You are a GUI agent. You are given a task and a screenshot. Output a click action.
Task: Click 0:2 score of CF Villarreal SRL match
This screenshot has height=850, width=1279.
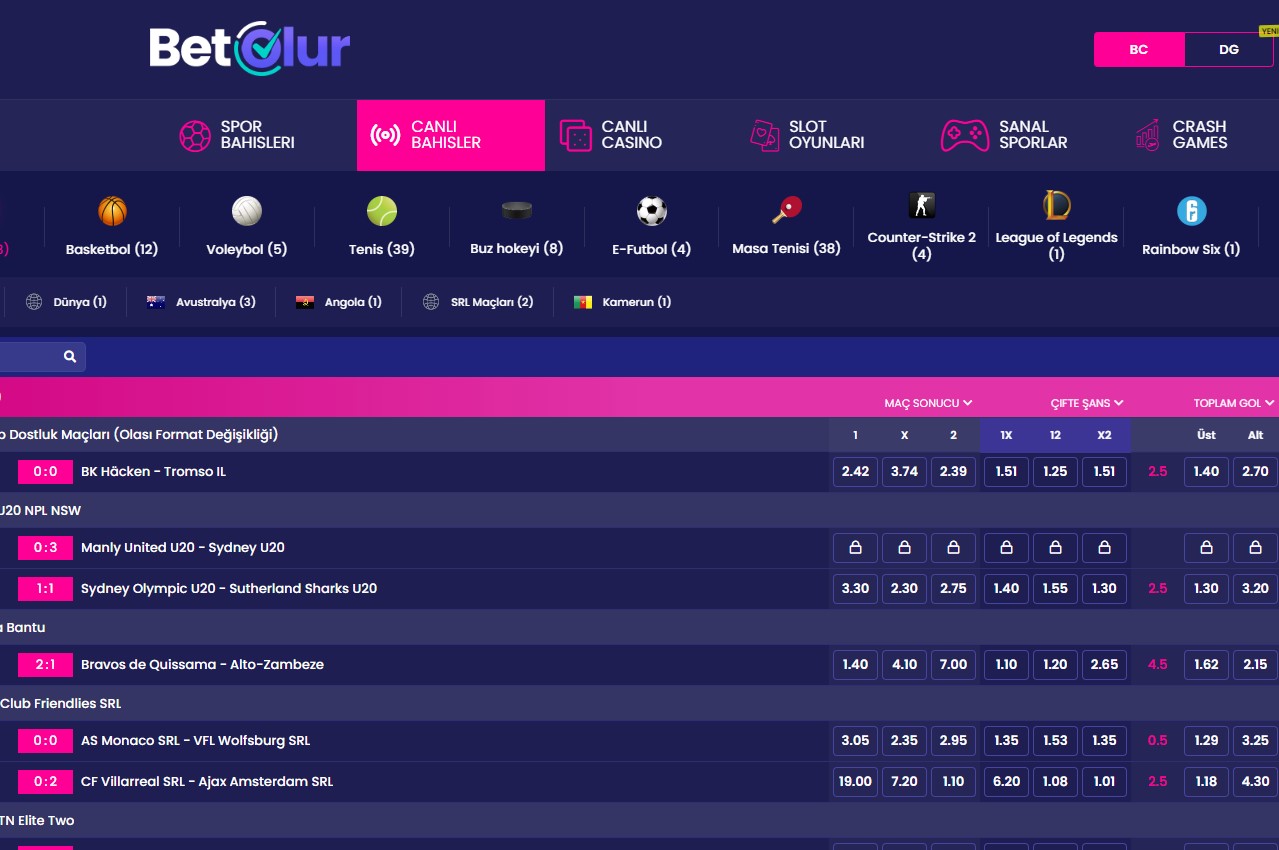point(45,782)
